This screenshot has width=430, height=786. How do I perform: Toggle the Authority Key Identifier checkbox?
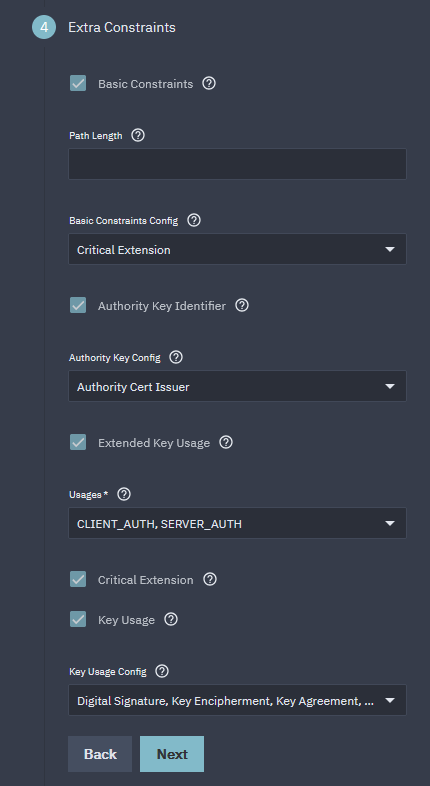(78, 305)
